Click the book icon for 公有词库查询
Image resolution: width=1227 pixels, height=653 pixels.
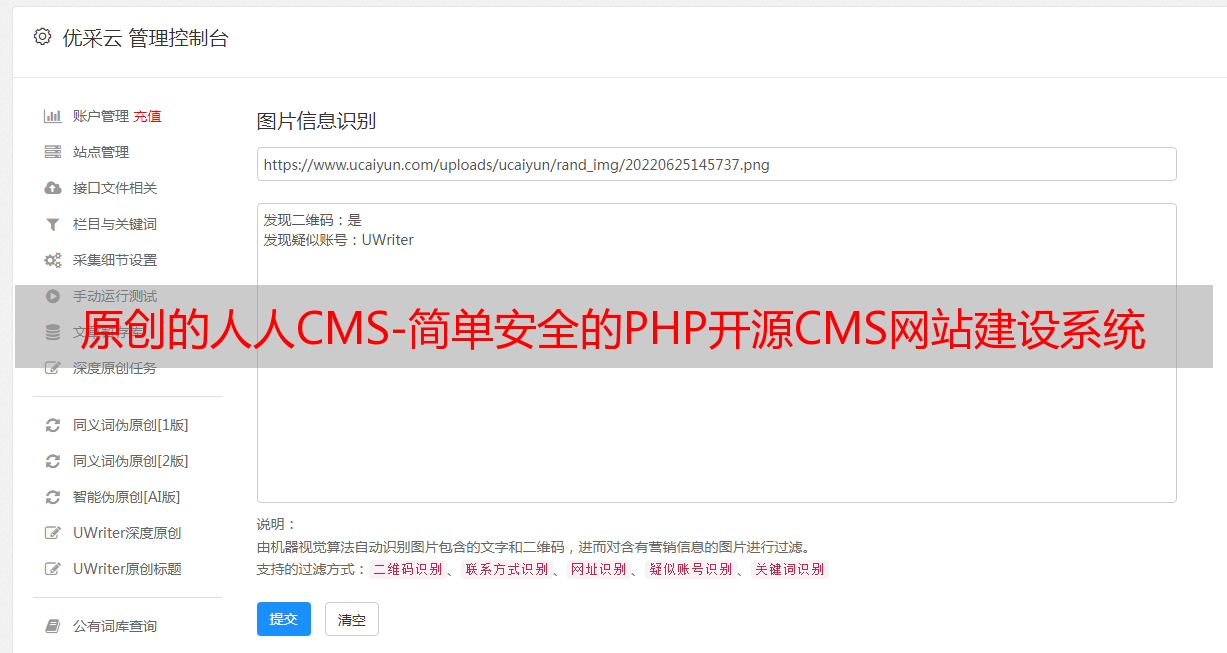[x=53, y=626]
